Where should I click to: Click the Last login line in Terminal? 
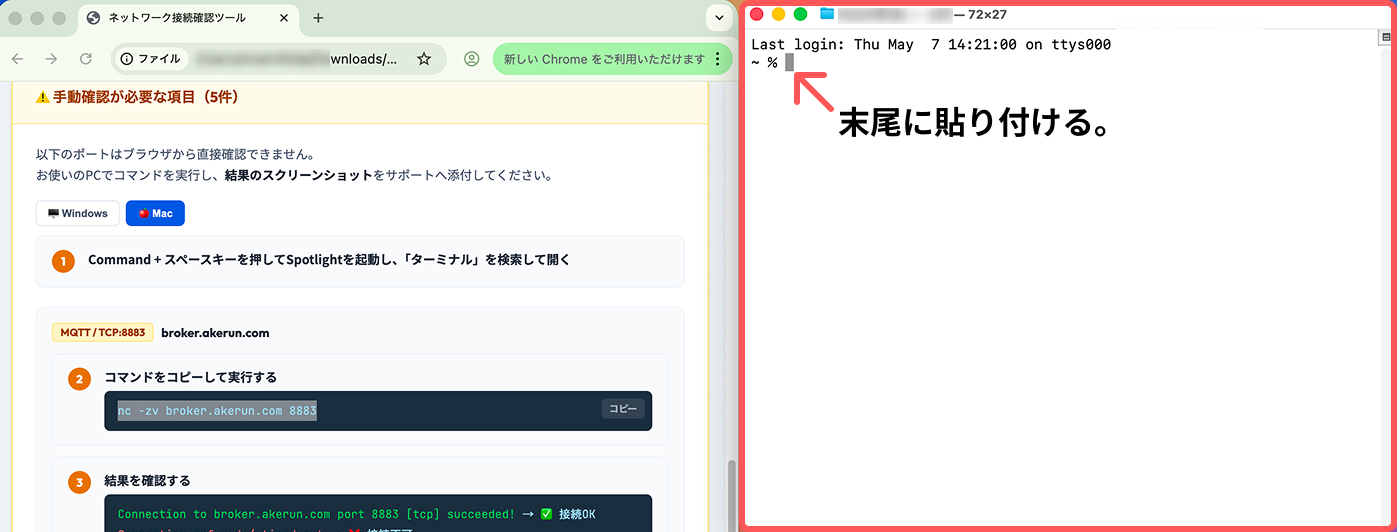[931, 45]
